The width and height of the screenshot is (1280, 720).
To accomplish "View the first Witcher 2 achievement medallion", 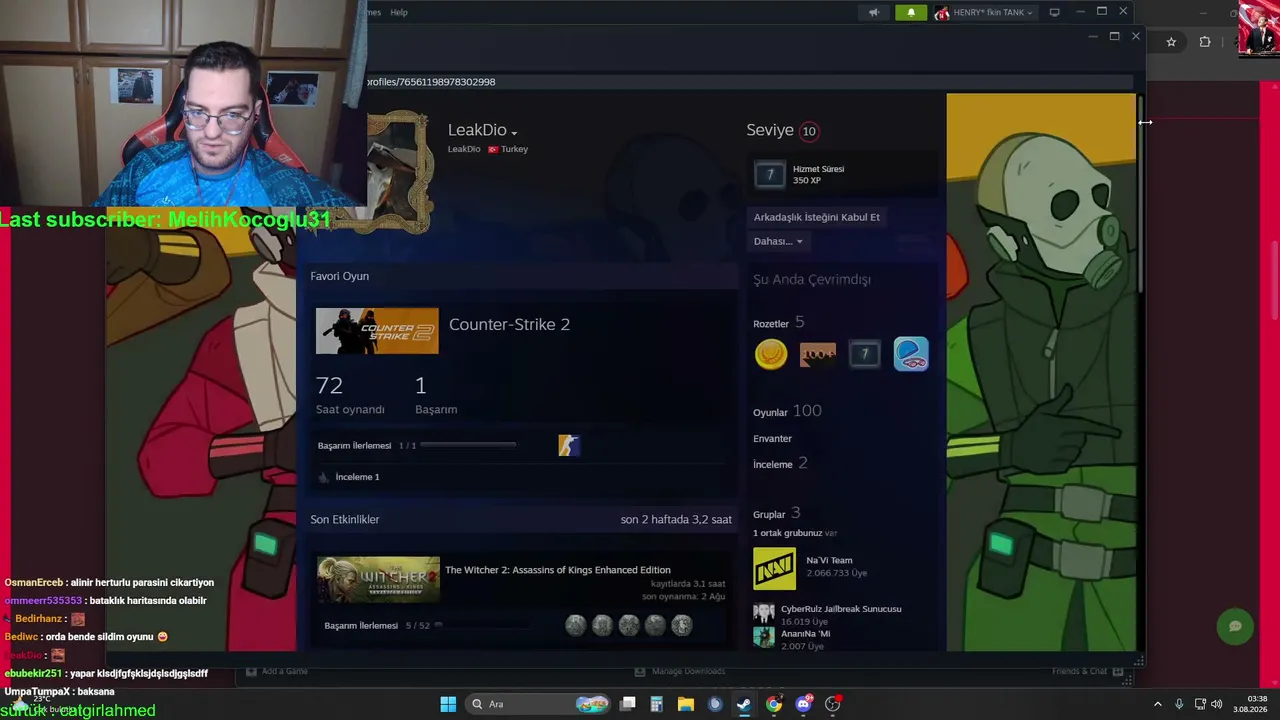I will coord(576,625).
